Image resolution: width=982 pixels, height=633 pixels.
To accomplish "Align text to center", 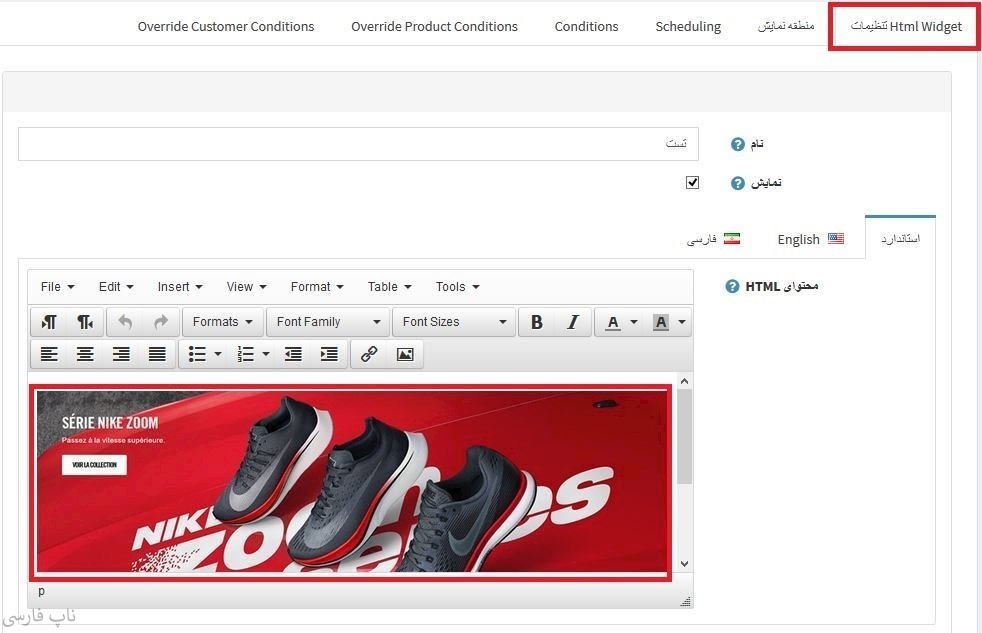I will [85, 354].
